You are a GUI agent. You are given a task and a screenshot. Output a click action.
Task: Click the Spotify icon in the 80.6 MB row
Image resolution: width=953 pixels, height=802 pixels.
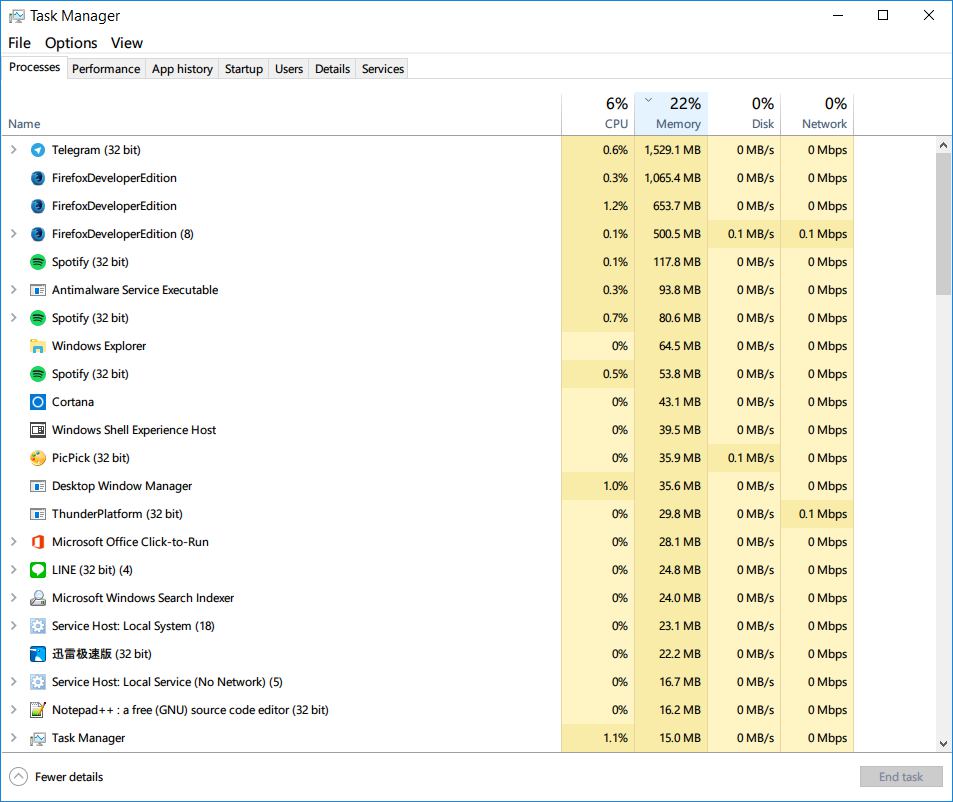pos(38,318)
